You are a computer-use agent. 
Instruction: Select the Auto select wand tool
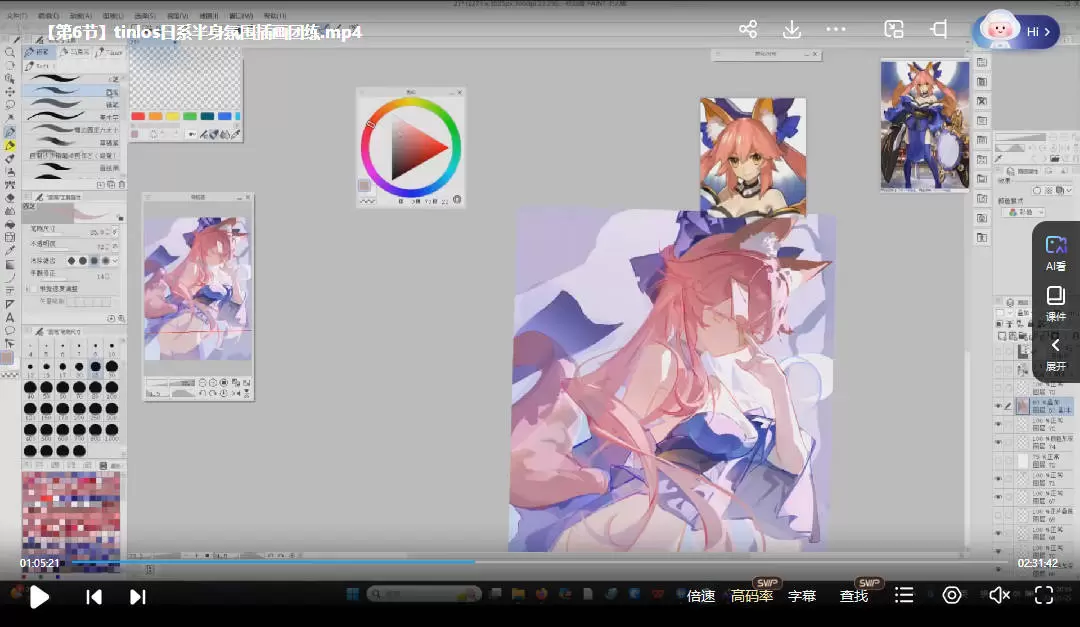point(10,118)
